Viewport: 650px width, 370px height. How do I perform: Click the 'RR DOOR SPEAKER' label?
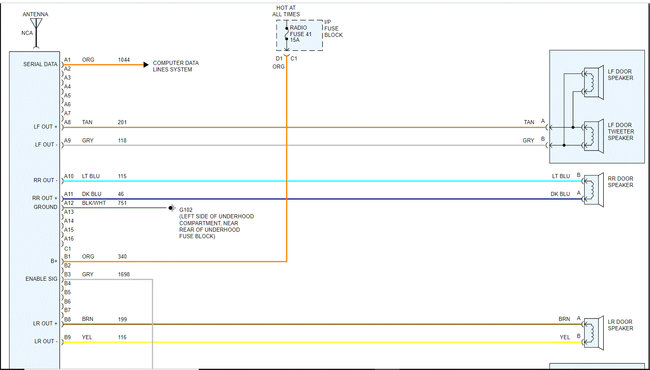620,182
